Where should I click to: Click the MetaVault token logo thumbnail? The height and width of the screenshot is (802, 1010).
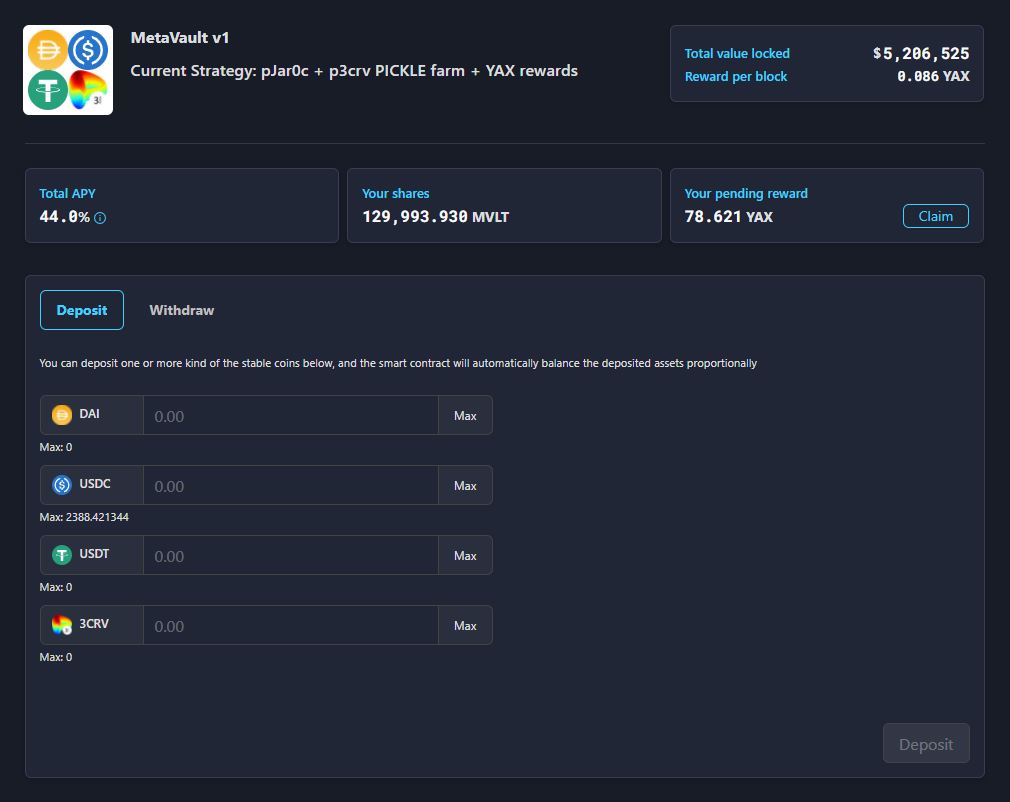coord(68,70)
